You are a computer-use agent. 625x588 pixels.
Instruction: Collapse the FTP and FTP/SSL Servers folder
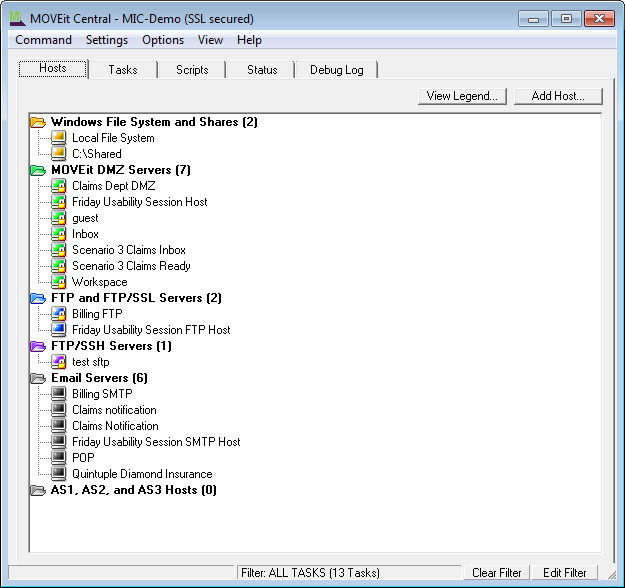click(38, 298)
